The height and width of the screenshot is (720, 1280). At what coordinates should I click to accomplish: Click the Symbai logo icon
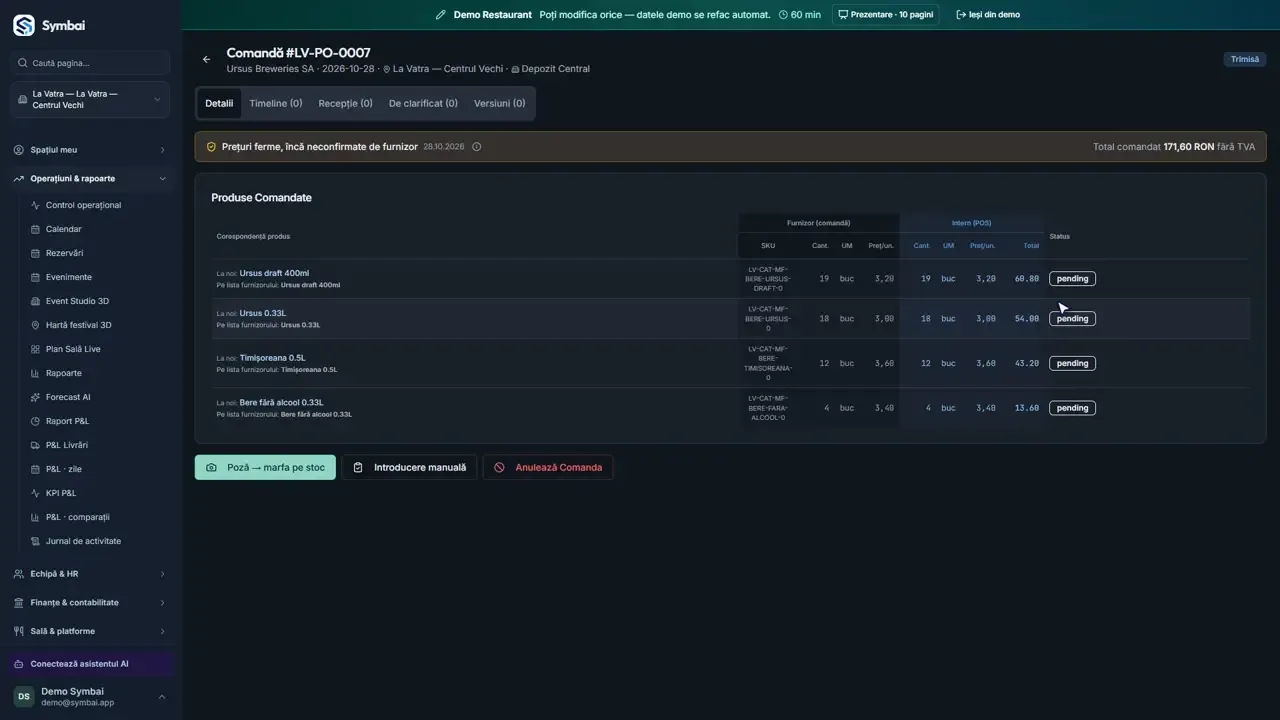24,26
